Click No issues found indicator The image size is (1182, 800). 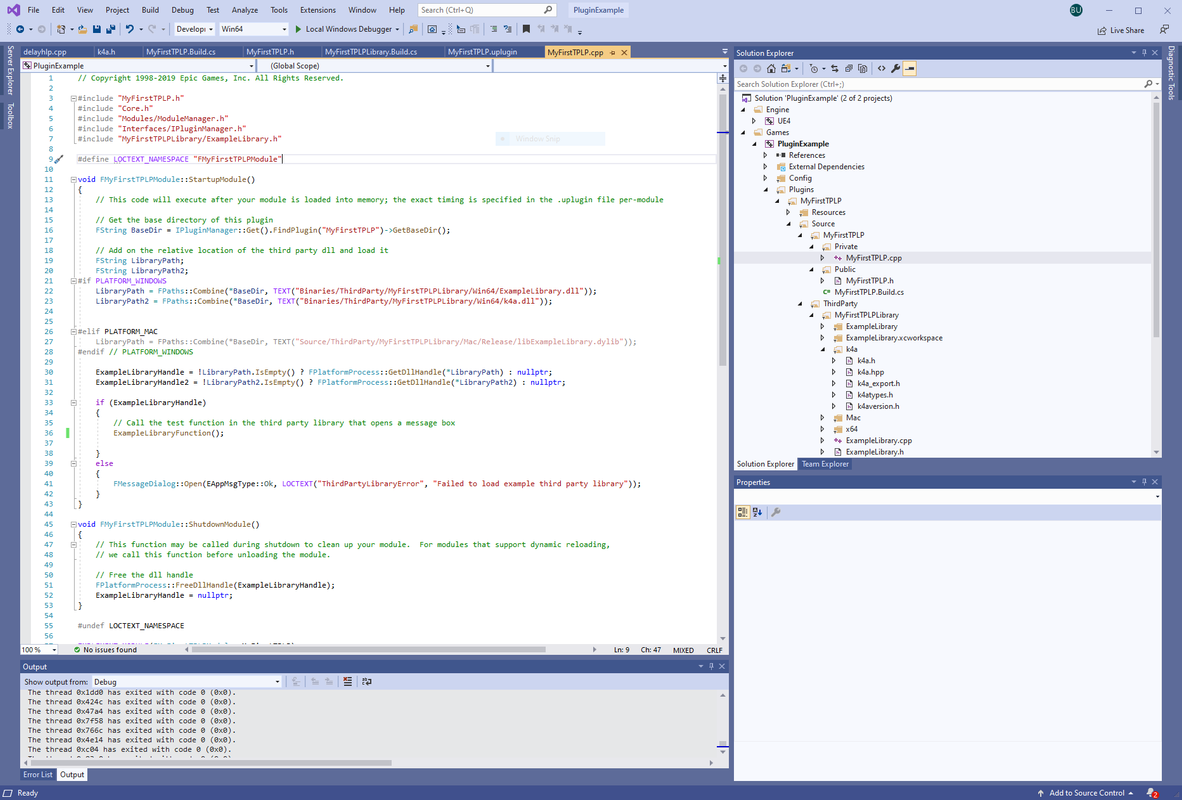coord(105,649)
